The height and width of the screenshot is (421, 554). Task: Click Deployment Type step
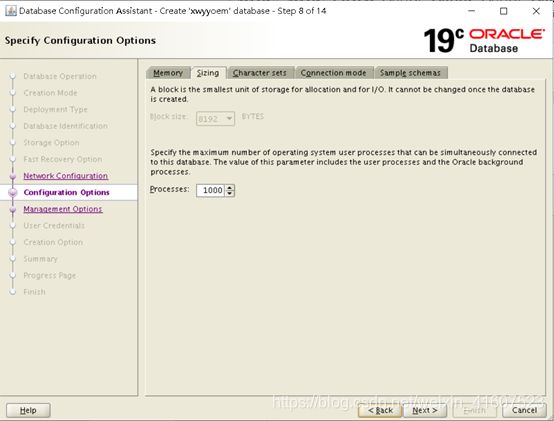click(55, 109)
